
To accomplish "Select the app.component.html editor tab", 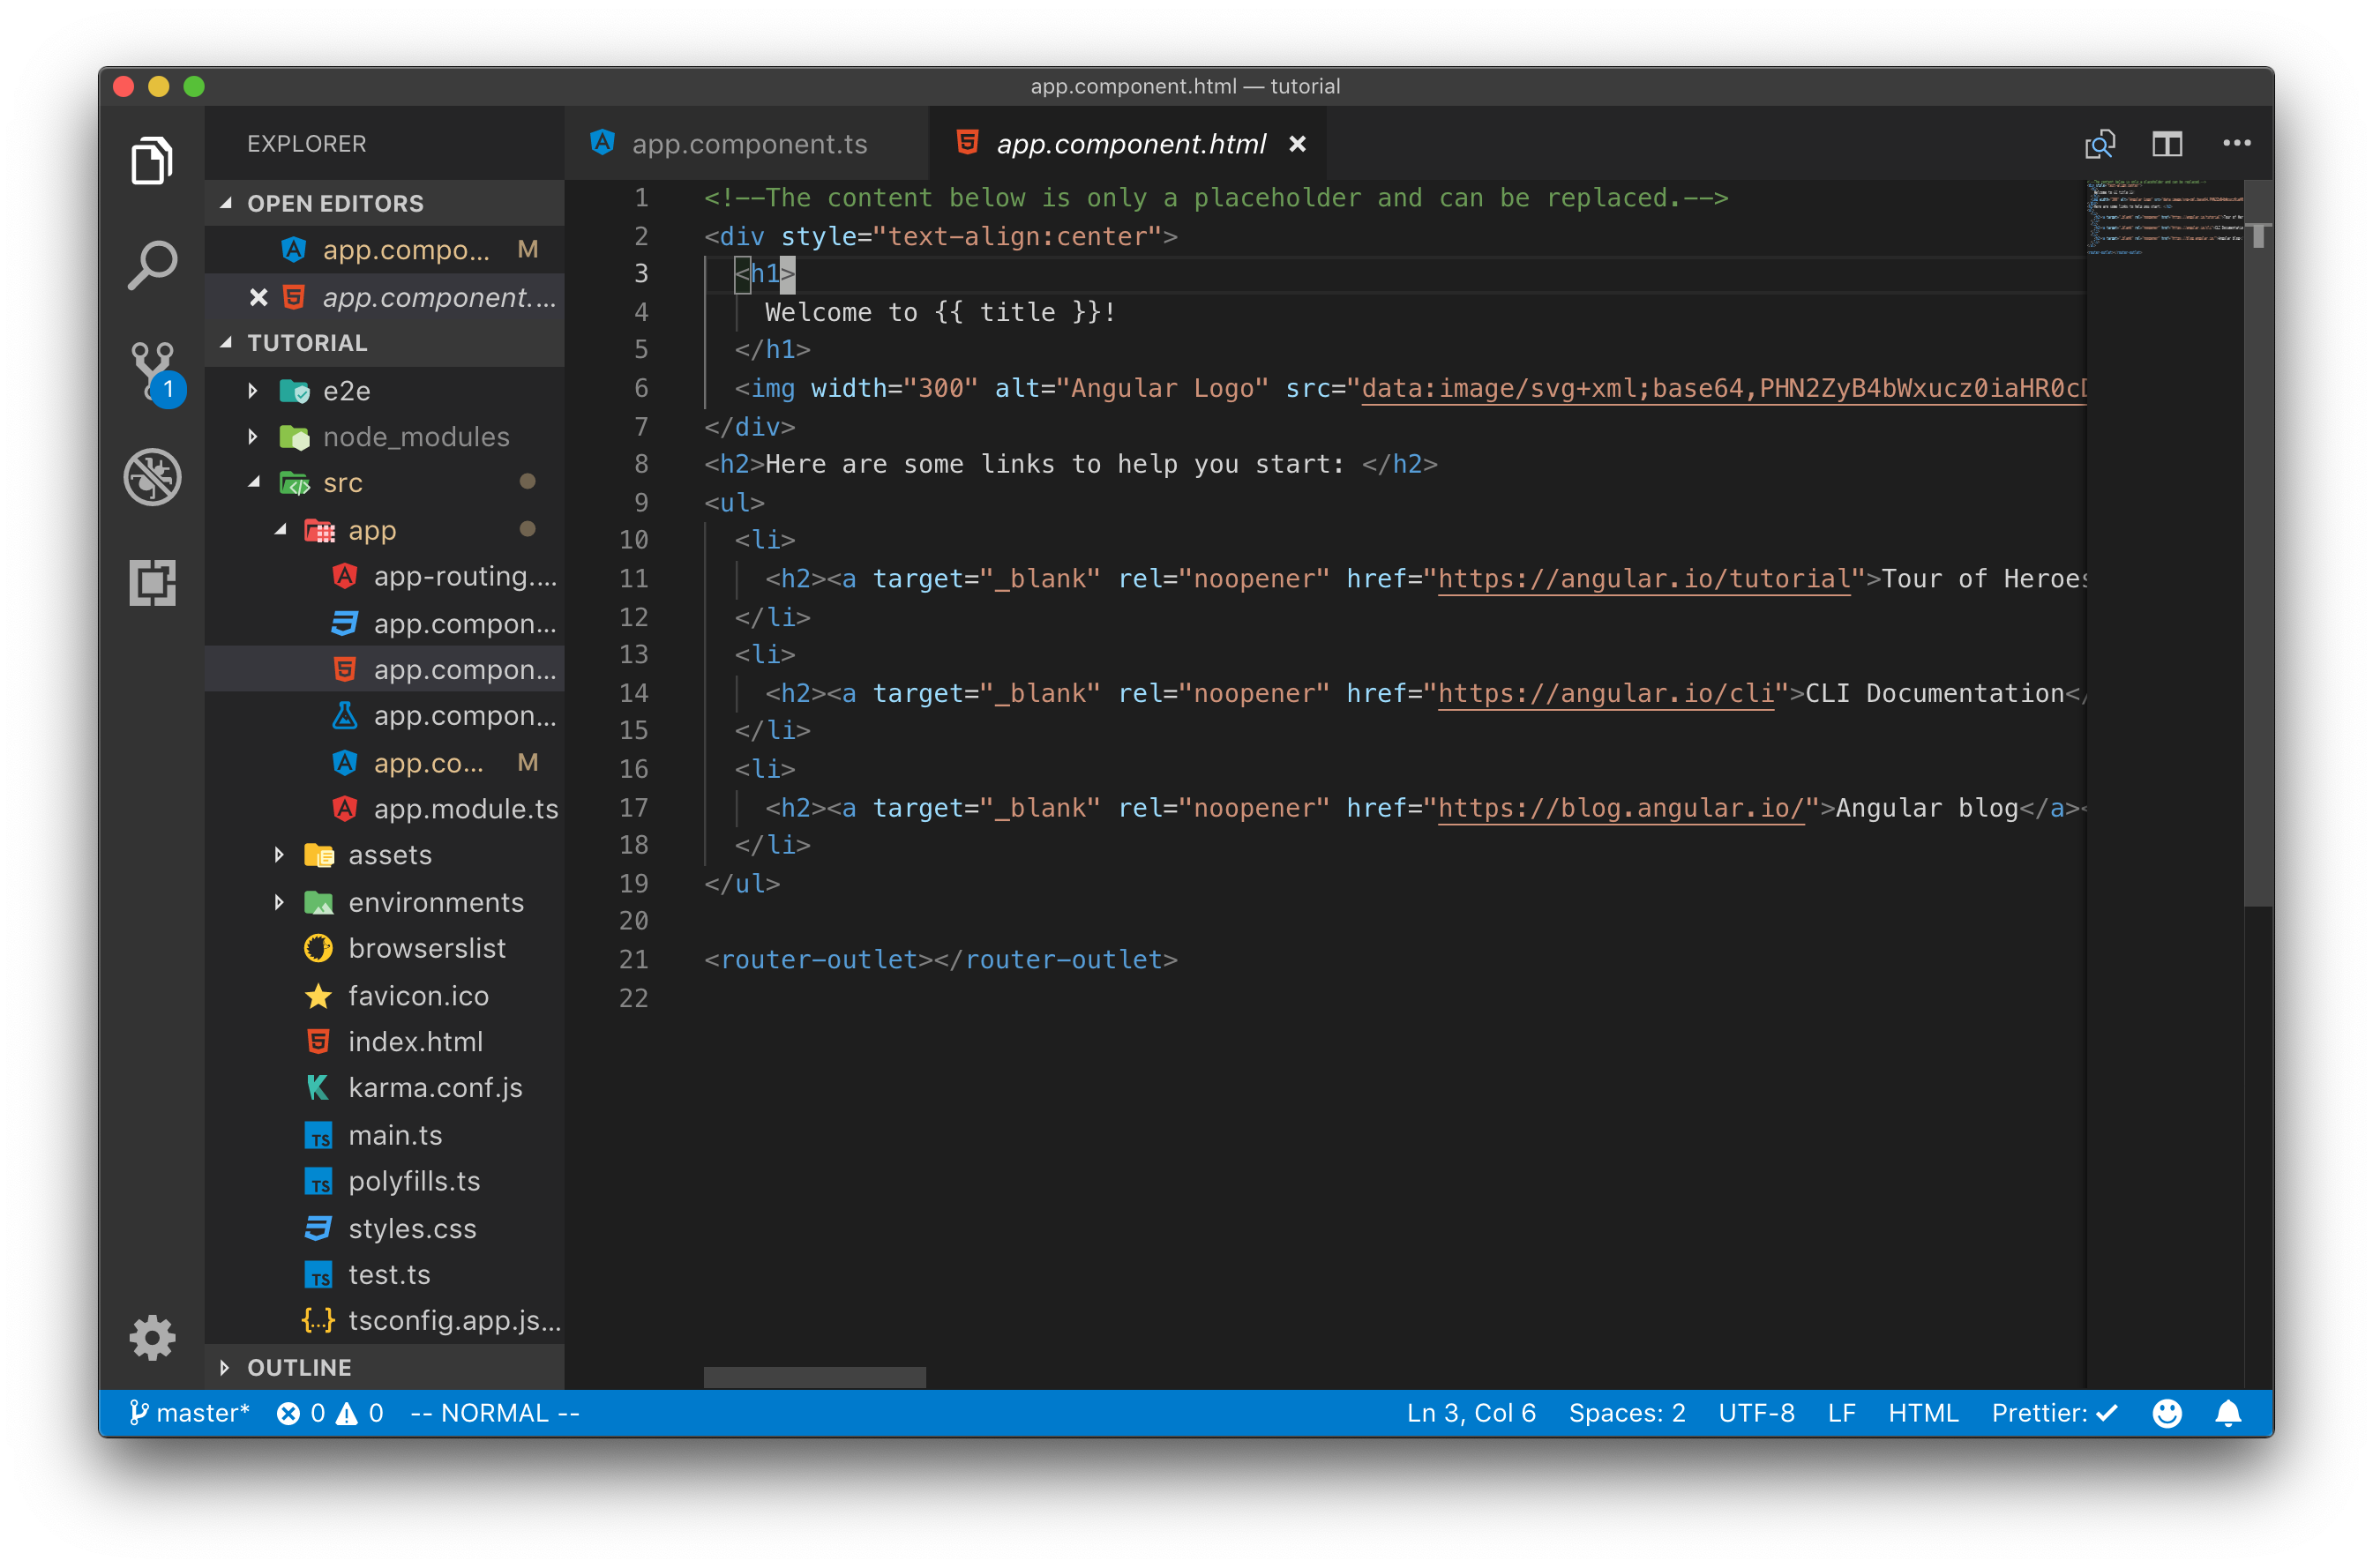I will [x=1130, y=144].
